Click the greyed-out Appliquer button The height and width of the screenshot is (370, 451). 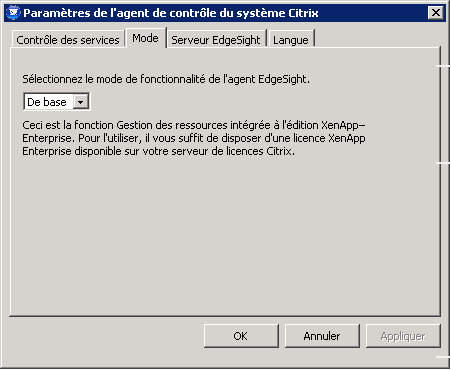pos(403,336)
